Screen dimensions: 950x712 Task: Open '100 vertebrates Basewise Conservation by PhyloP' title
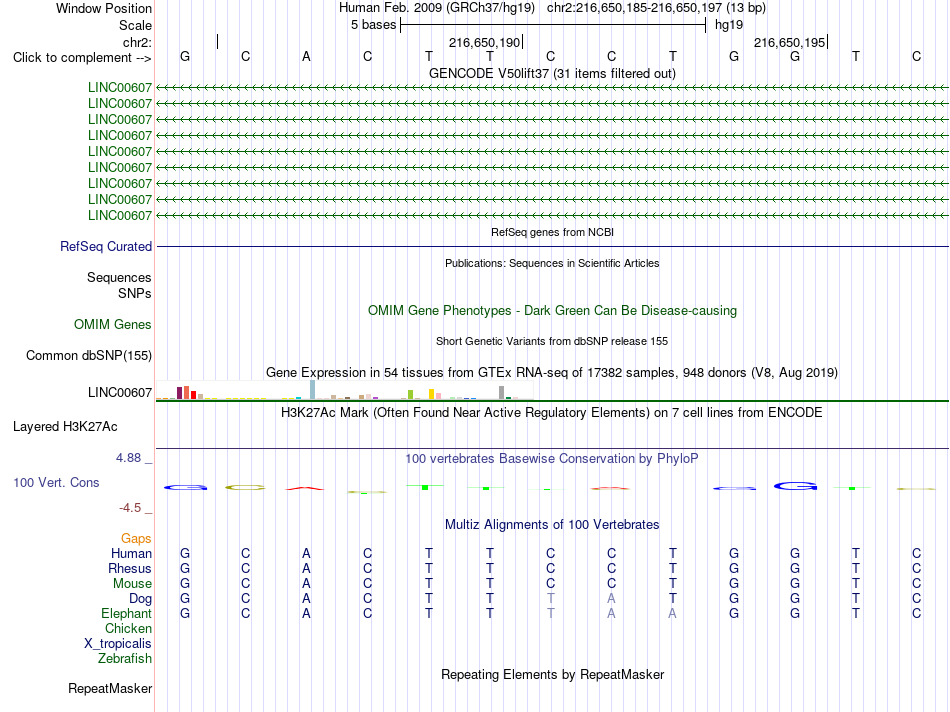(552, 459)
